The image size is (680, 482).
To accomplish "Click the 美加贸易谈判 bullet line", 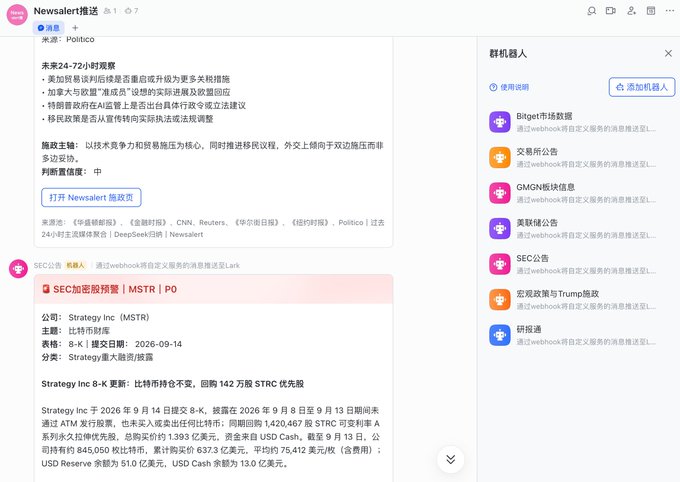I will click(x=136, y=79).
